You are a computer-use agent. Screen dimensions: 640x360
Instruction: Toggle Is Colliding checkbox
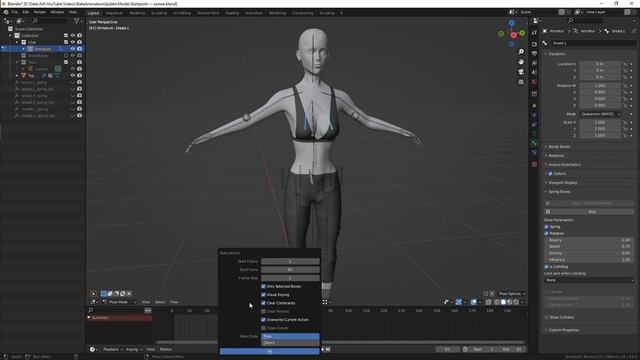[547, 267]
